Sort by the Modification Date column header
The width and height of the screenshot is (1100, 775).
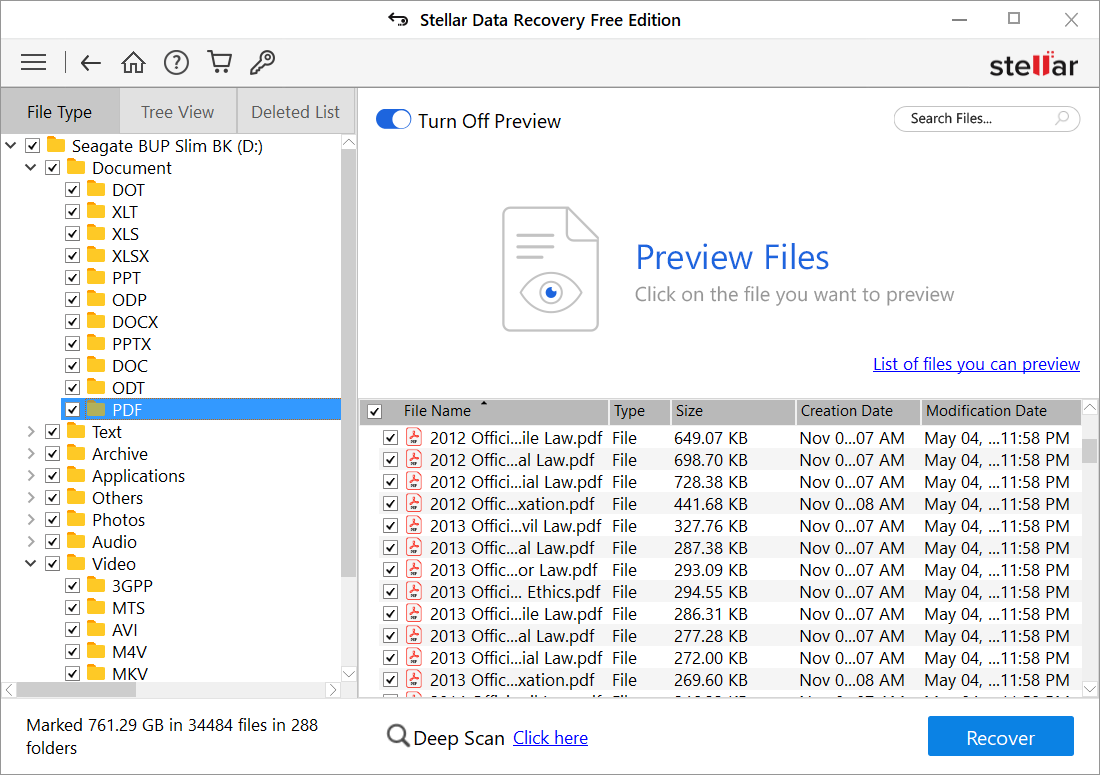coord(1000,411)
